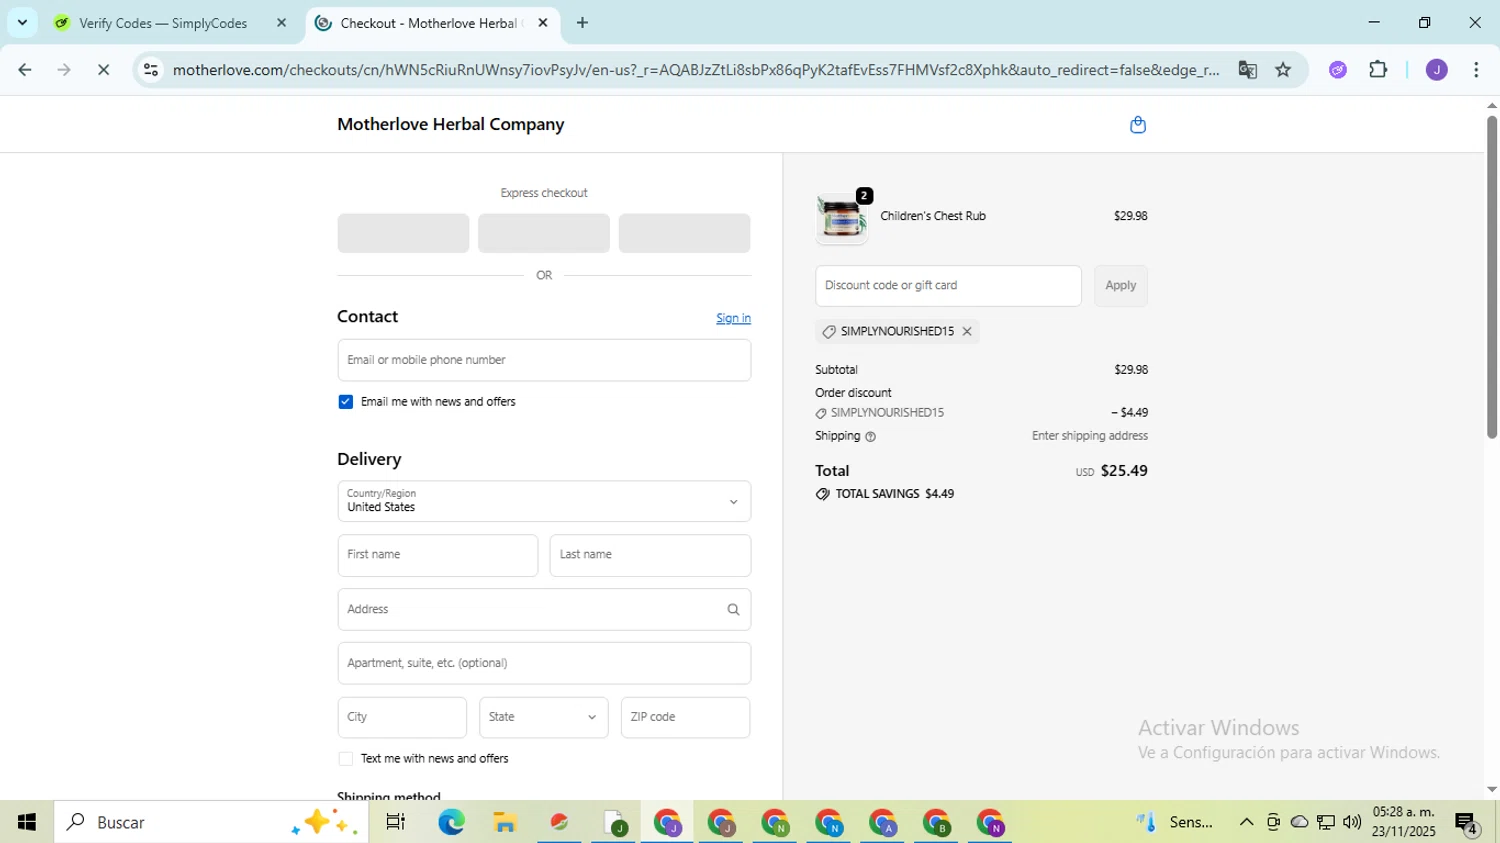Go back to the previous page
Image resolution: width=1500 pixels, height=843 pixels.
point(25,70)
